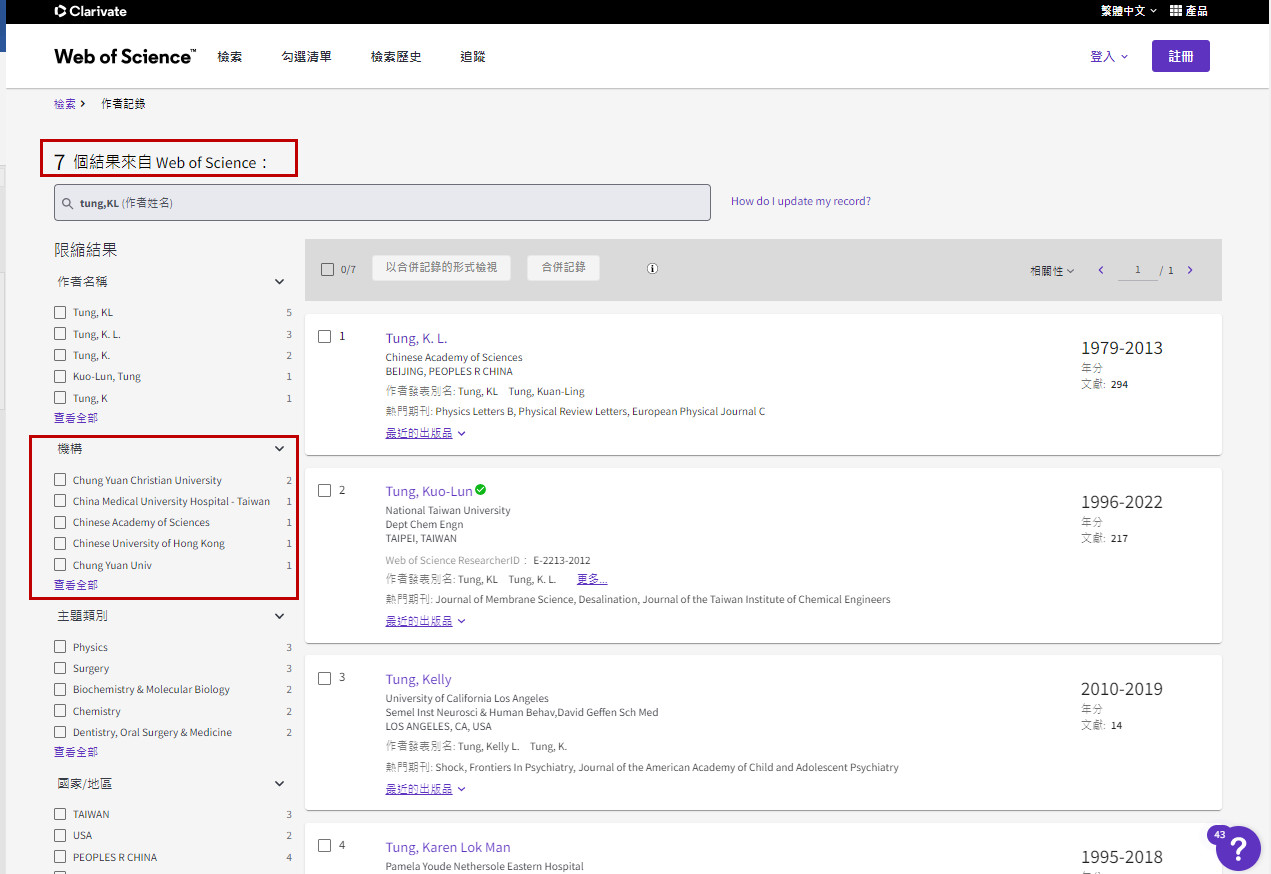Click the verified badge next to Tung, Kuo-Lun
The height and width of the screenshot is (874, 1271).
point(481,490)
